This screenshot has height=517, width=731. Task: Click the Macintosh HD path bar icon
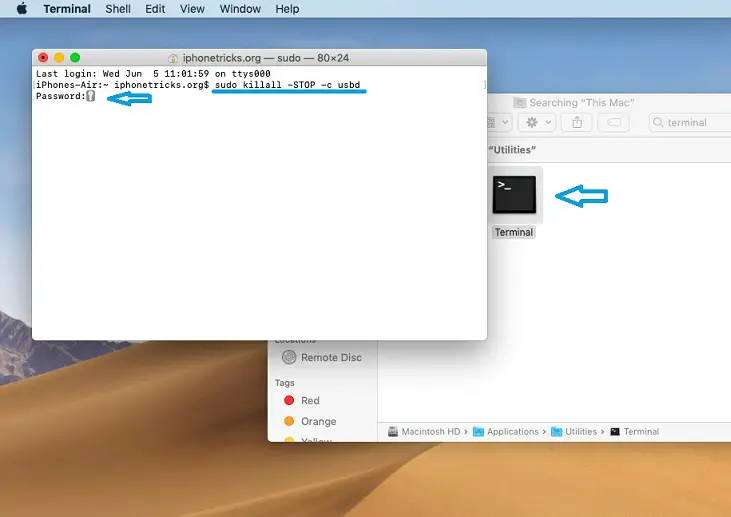point(424,432)
